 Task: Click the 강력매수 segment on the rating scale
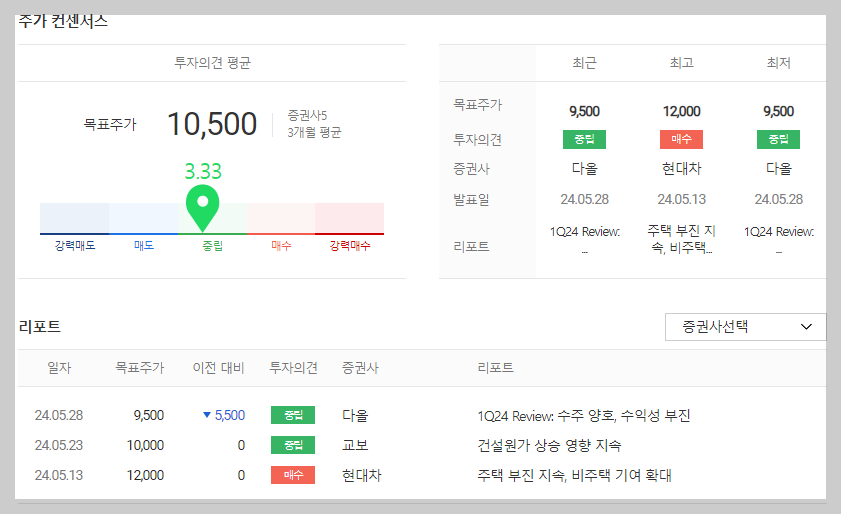tap(350, 218)
